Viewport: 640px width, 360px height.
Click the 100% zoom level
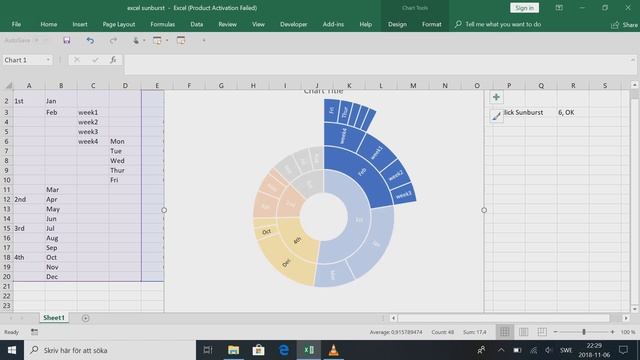pyautogui.click(x=628, y=332)
